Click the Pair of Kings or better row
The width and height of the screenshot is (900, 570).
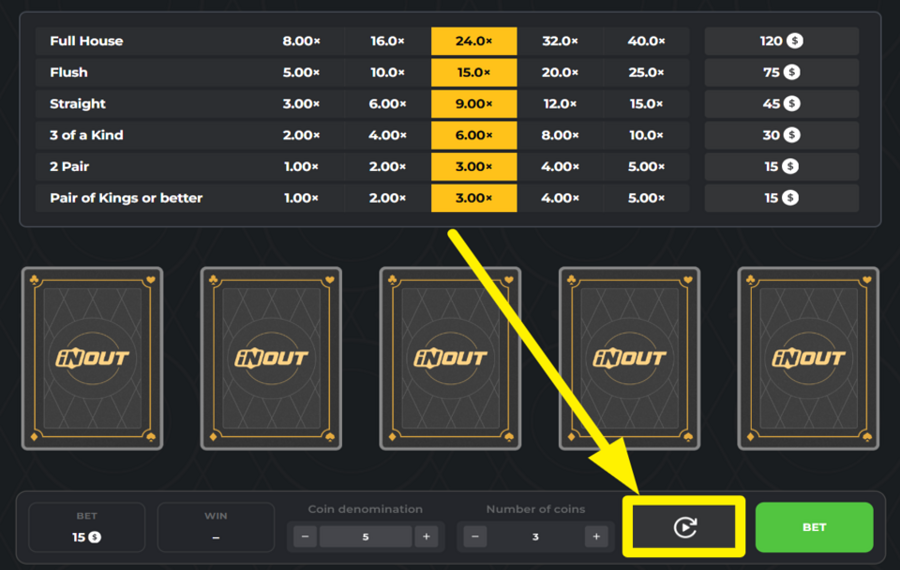click(126, 198)
